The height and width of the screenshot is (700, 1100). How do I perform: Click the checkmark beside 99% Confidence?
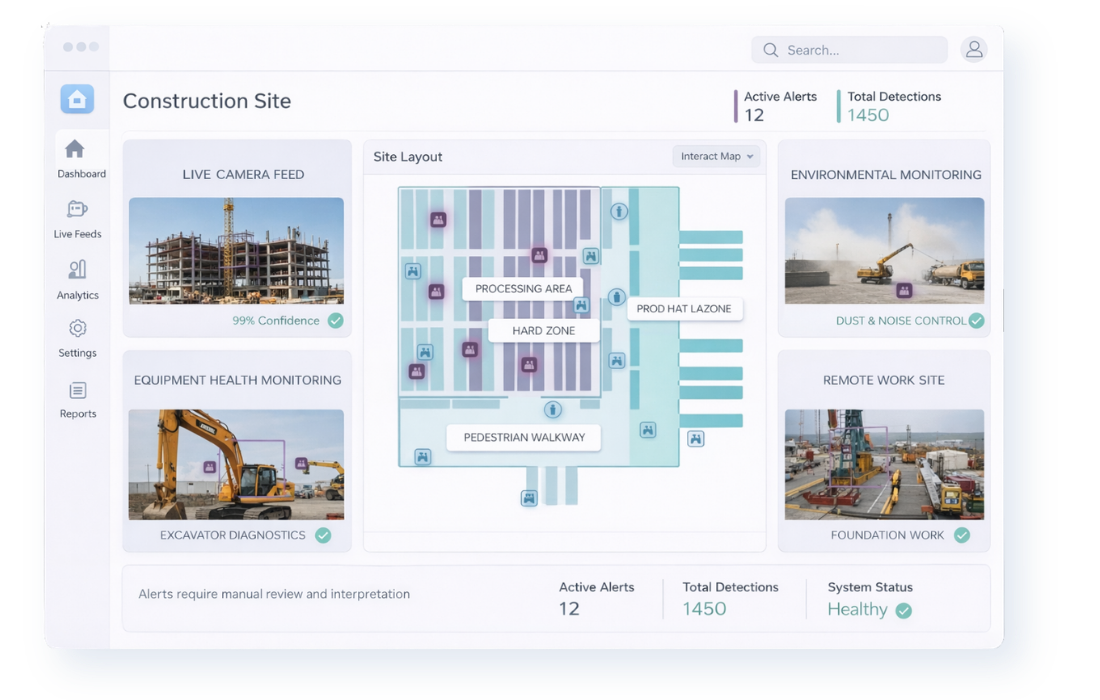click(336, 321)
